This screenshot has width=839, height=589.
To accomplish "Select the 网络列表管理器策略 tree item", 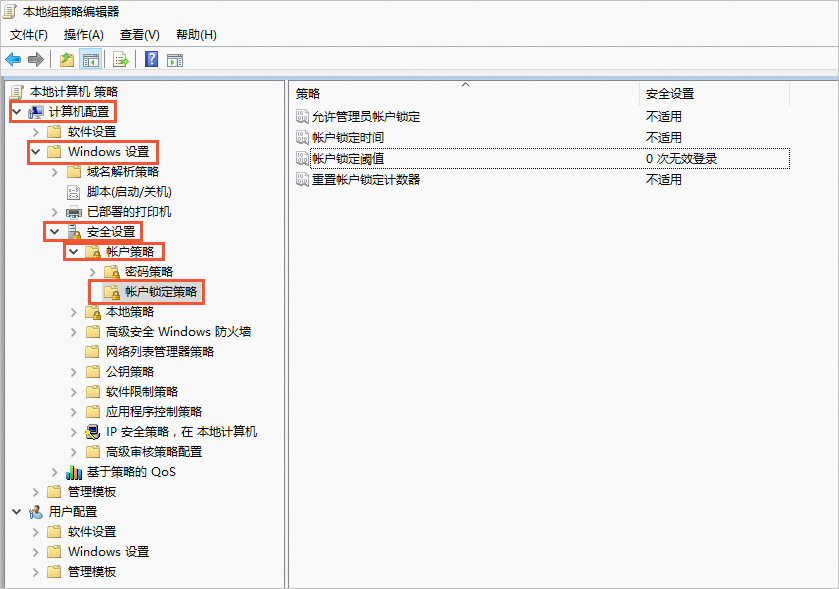I will 160,351.
